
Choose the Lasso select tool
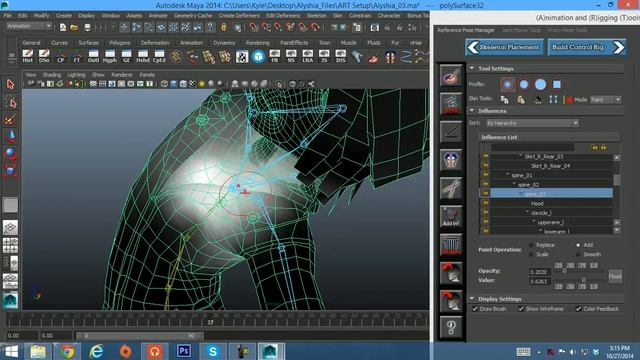(x=11, y=102)
